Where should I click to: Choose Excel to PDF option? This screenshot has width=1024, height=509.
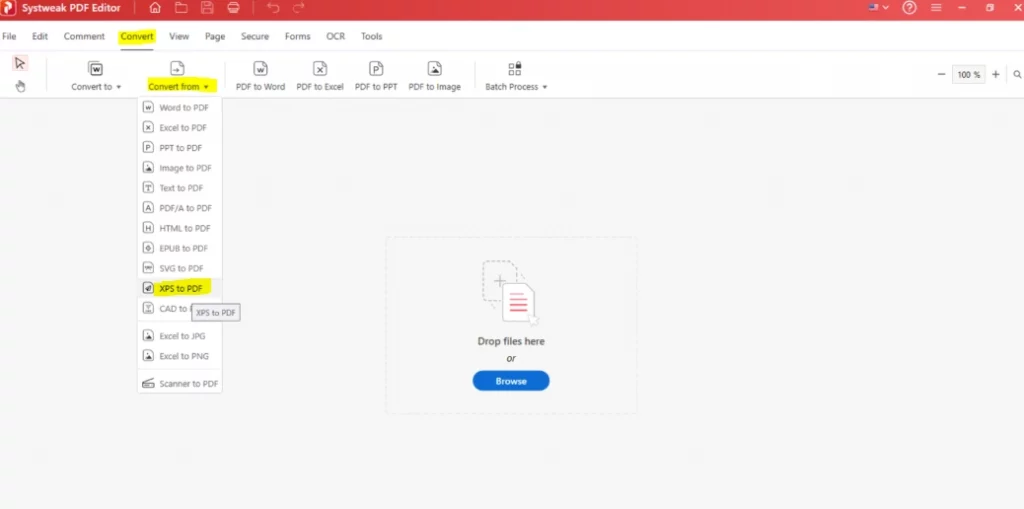(x=180, y=127)
